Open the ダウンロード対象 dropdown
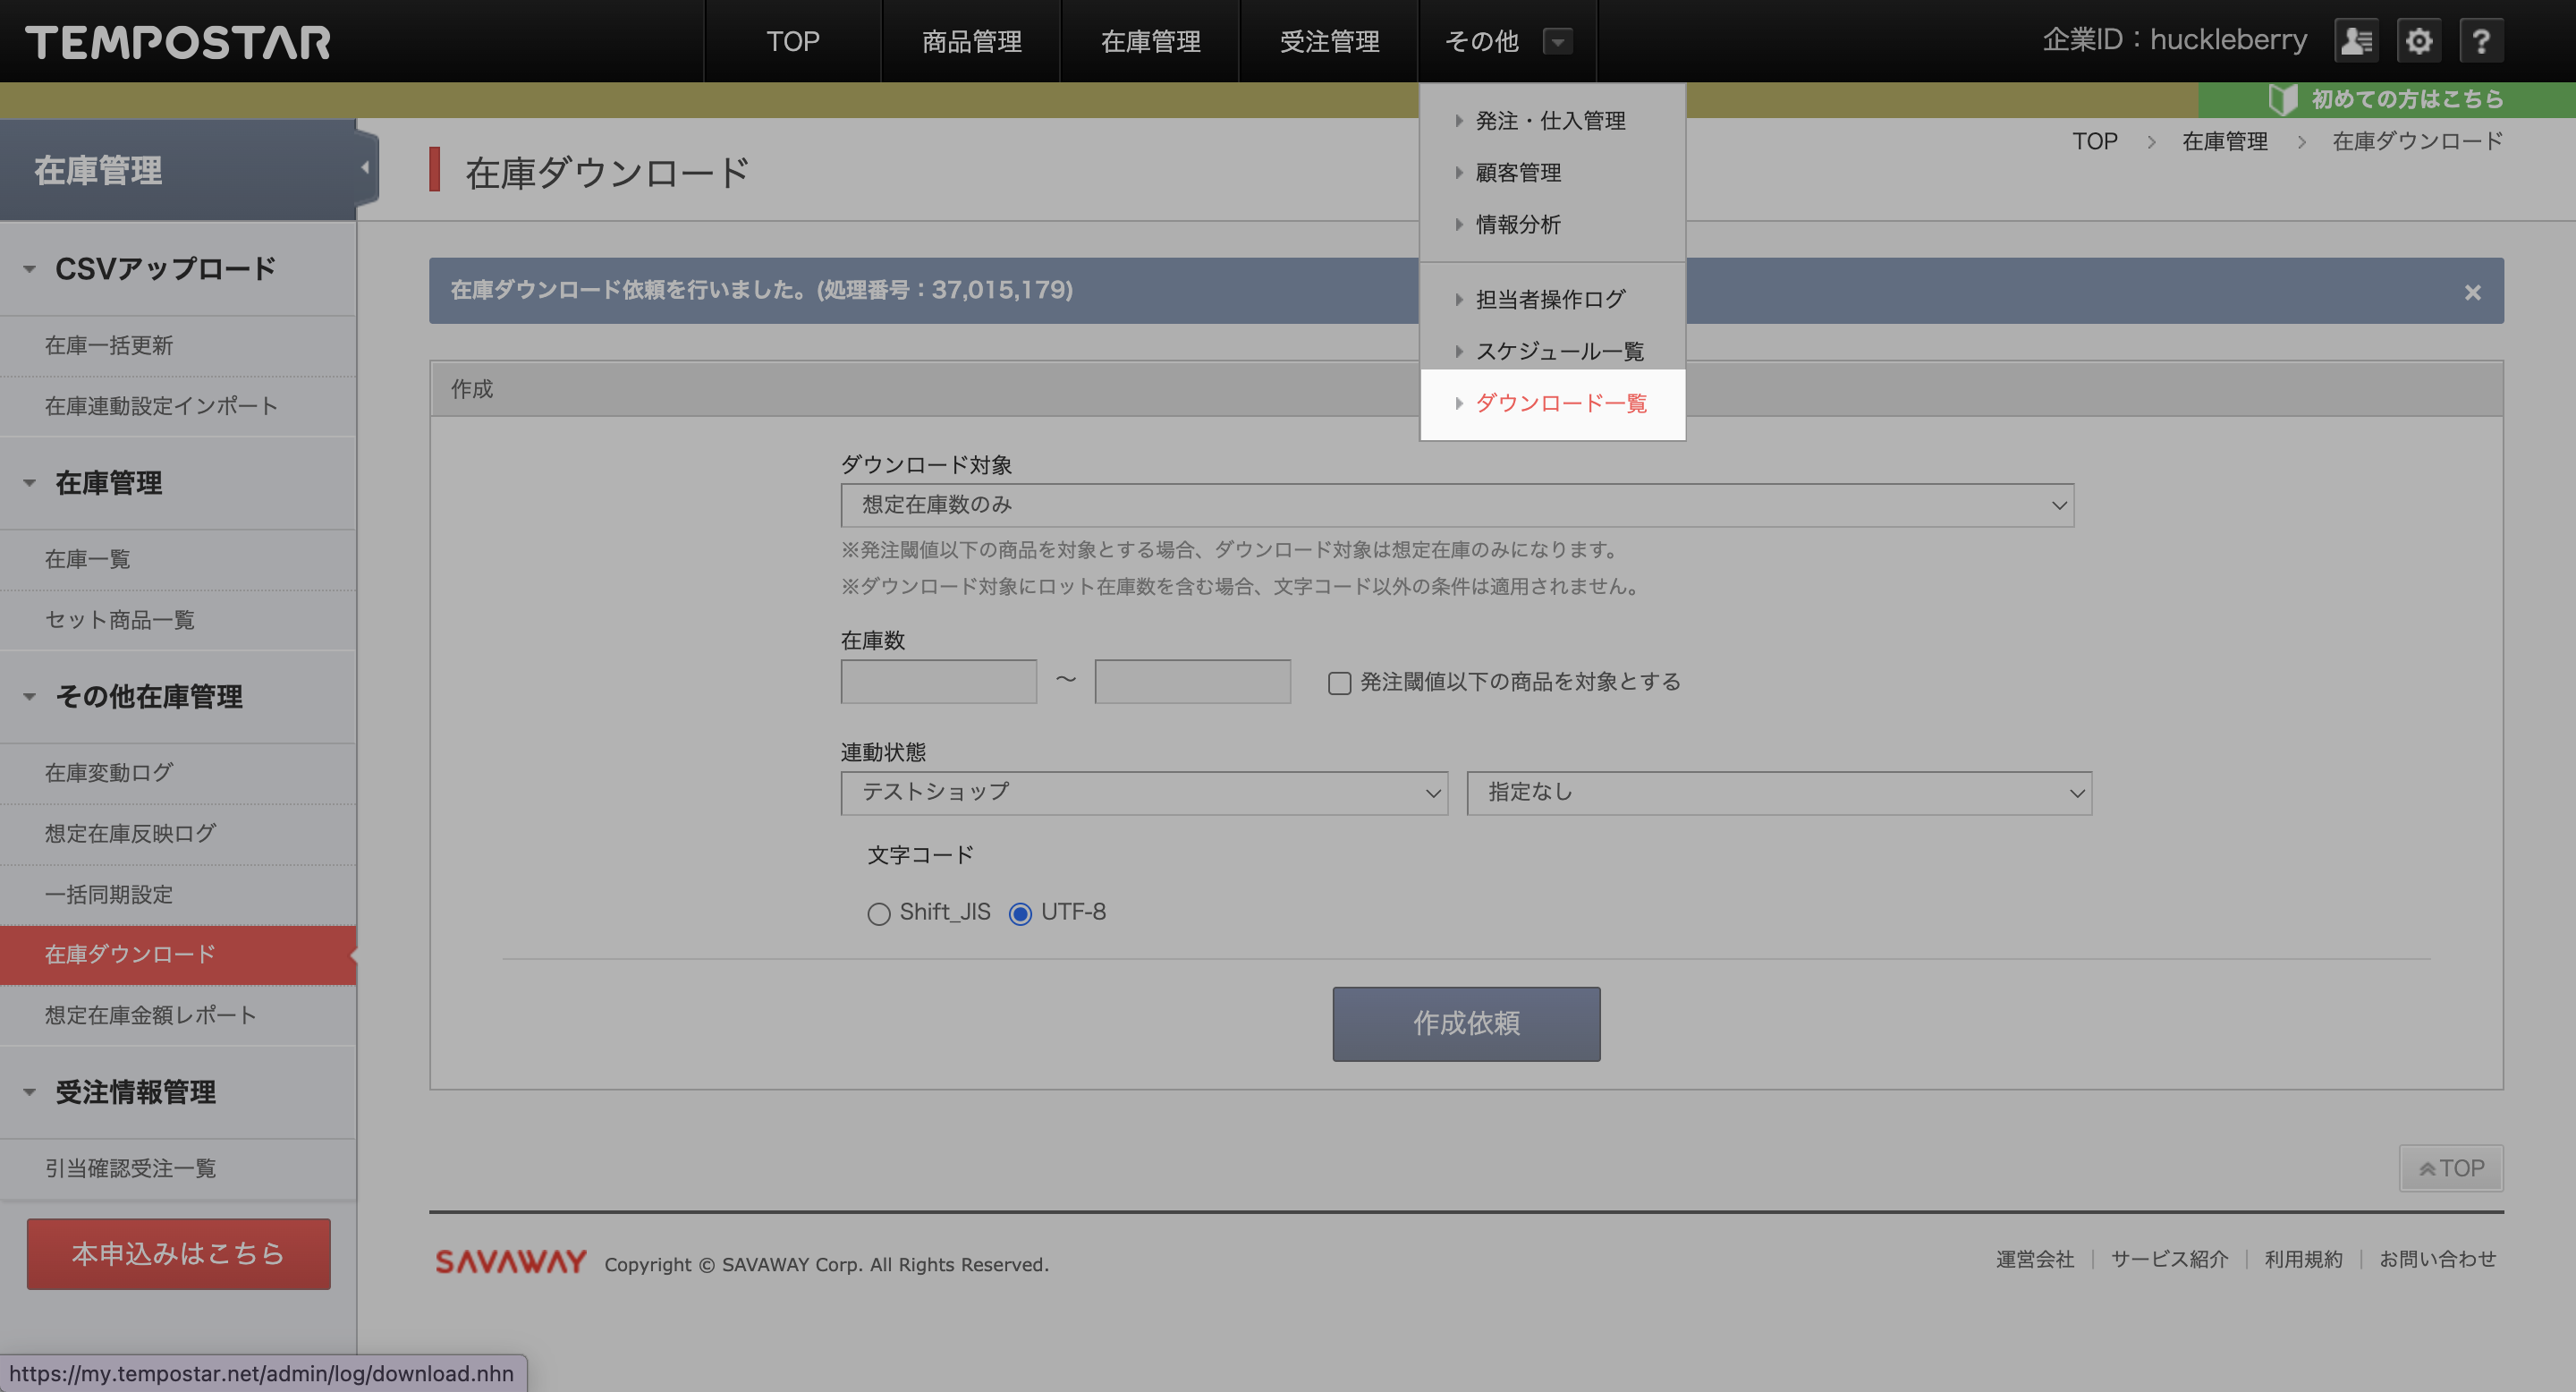The height and width of the screenshot is (1392, 2576). click(x=1457, y=505)
